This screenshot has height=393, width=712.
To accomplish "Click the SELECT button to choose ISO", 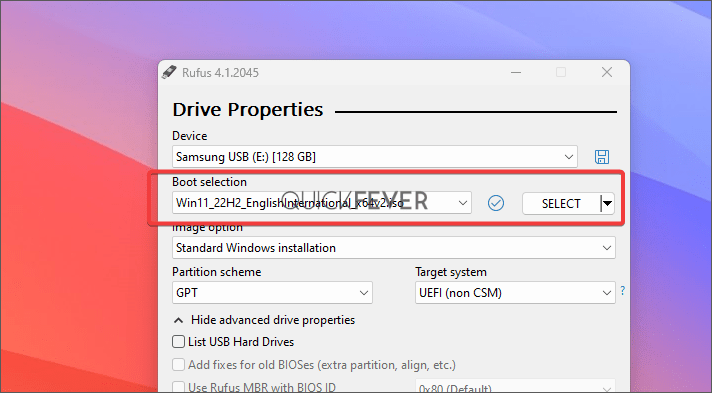I will [x=561, y=204].
